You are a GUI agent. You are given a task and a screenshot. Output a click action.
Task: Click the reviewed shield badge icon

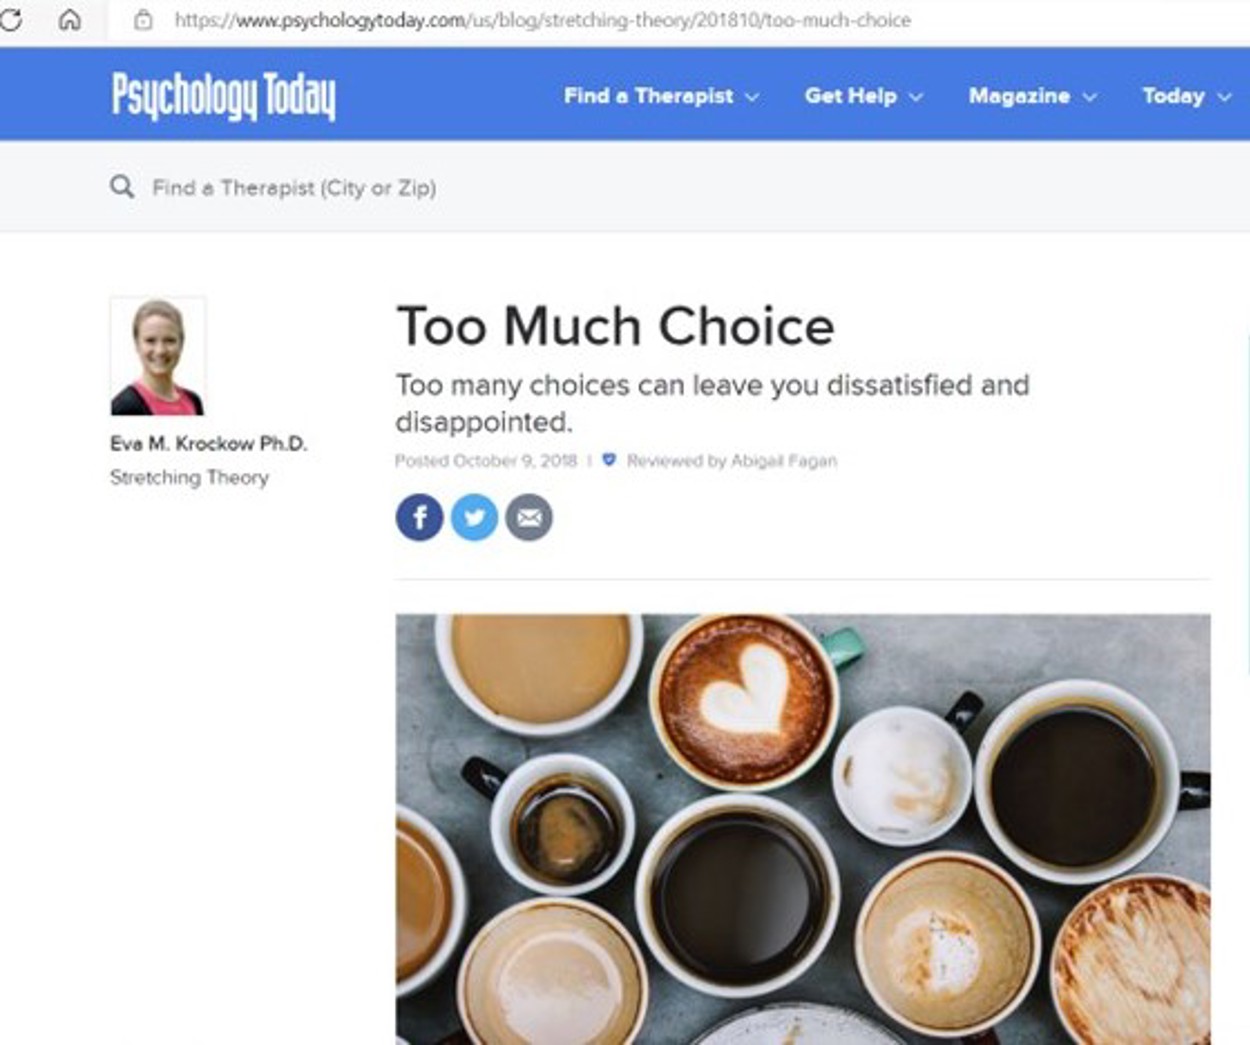point(609,460)
